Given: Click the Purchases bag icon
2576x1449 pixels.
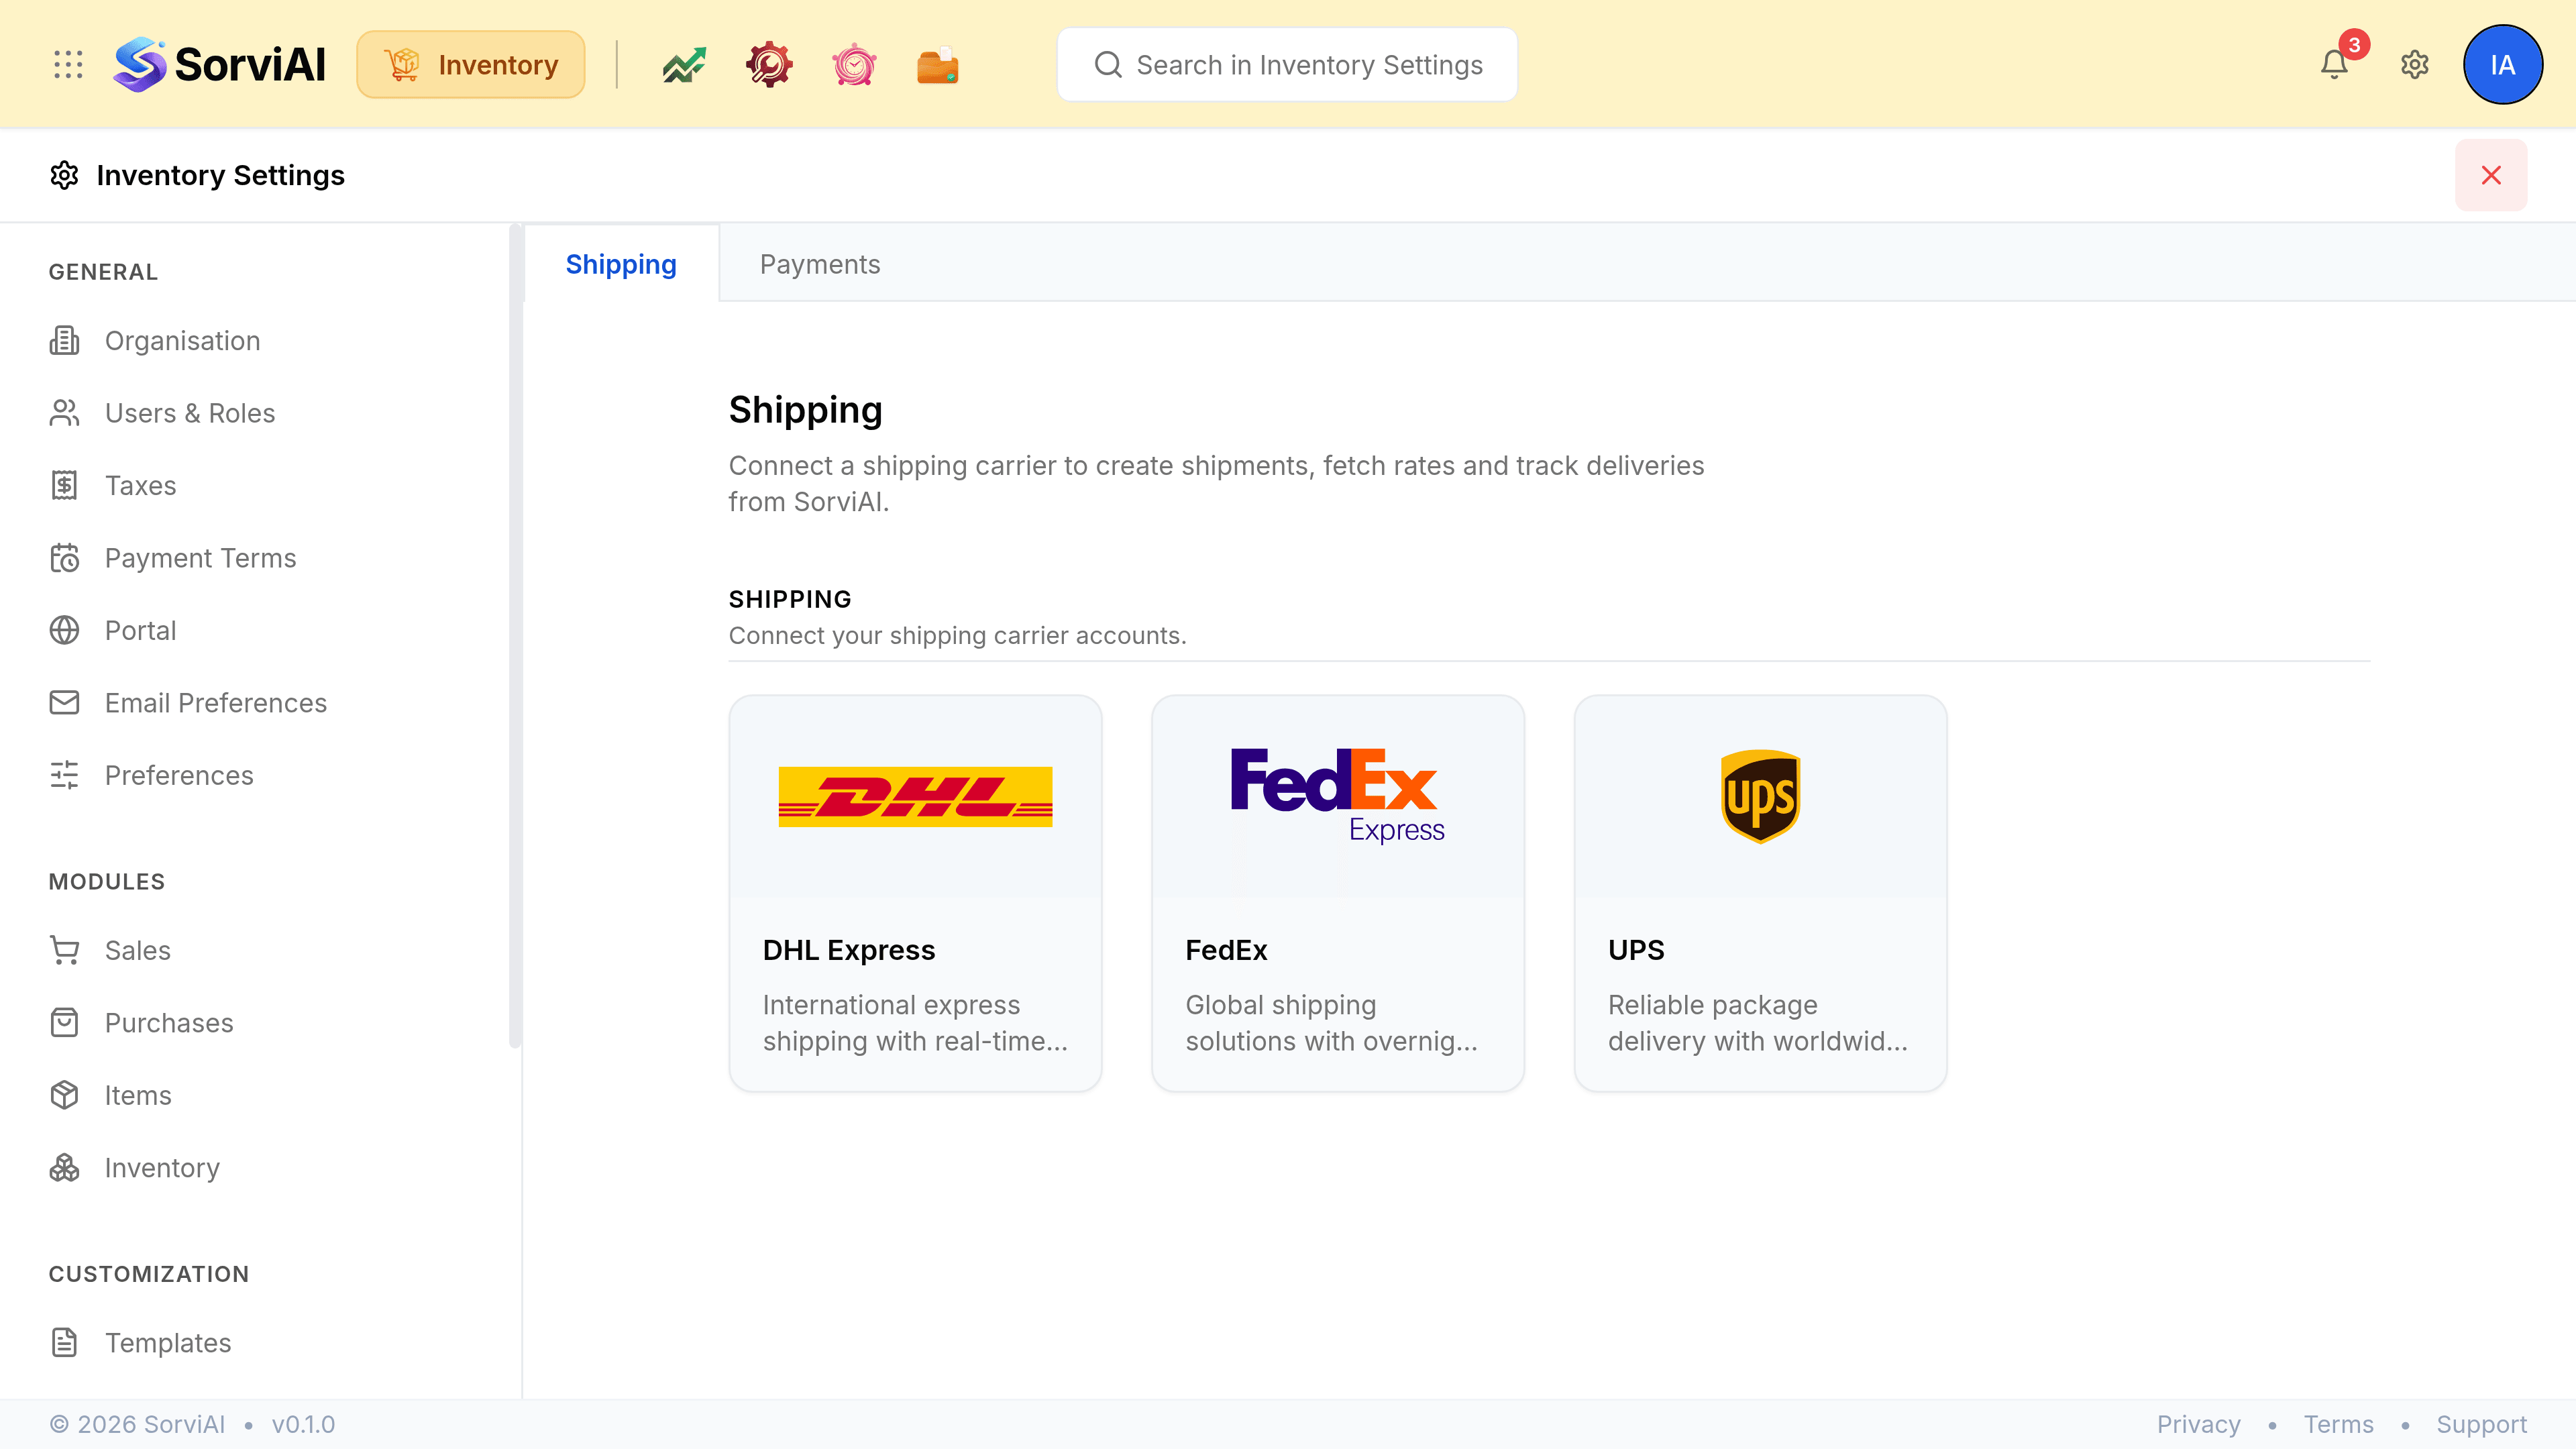Looking at the screenshot, I should click(x=64, y=1023).
